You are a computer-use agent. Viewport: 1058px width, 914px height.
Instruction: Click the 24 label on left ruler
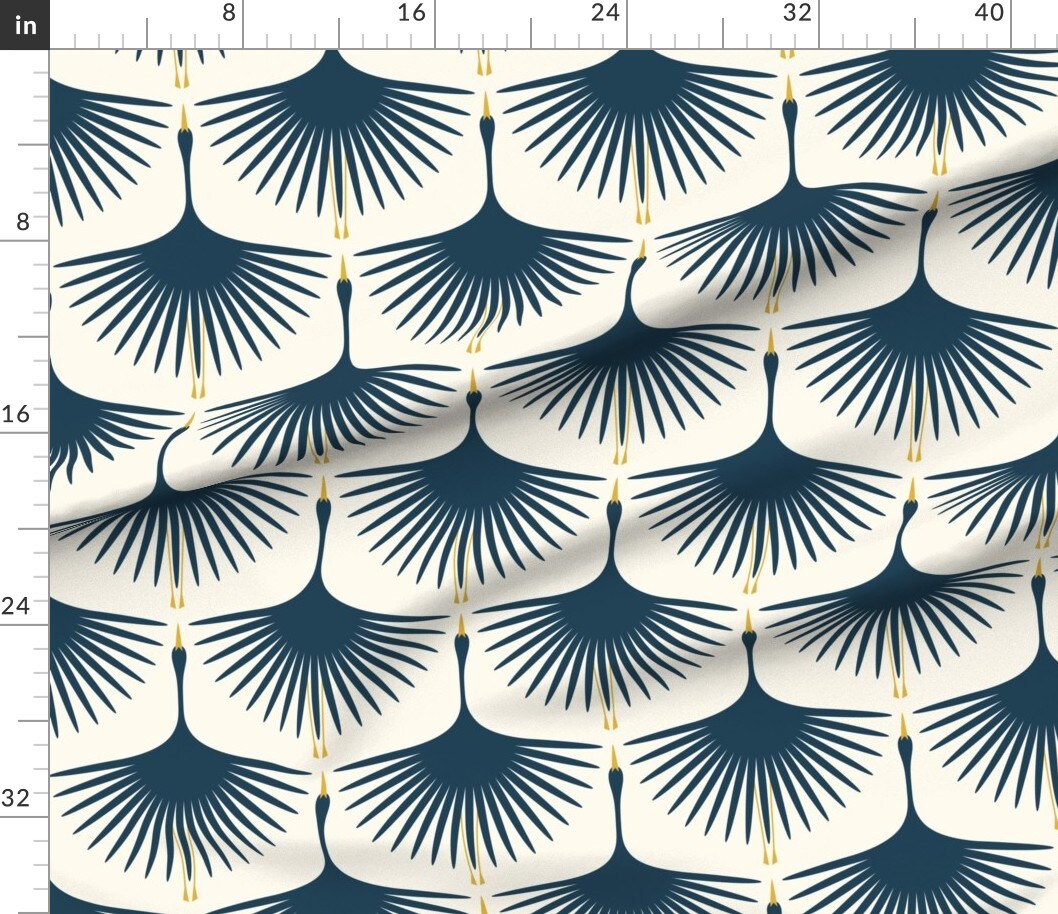click(x=17, y=606)
